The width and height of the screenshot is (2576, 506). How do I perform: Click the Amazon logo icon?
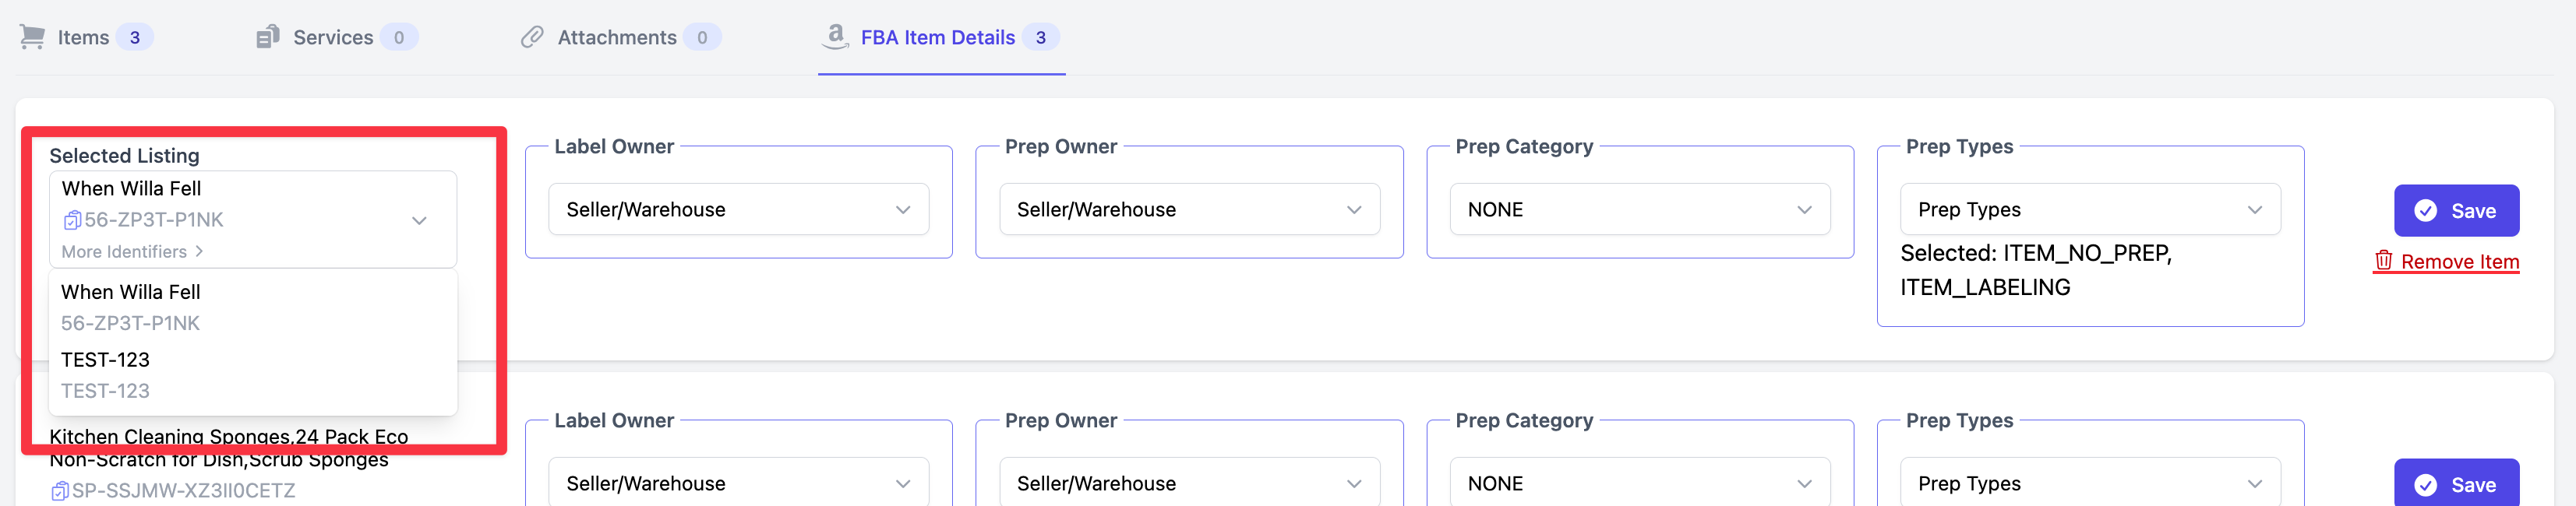click(x=835, y=36)
